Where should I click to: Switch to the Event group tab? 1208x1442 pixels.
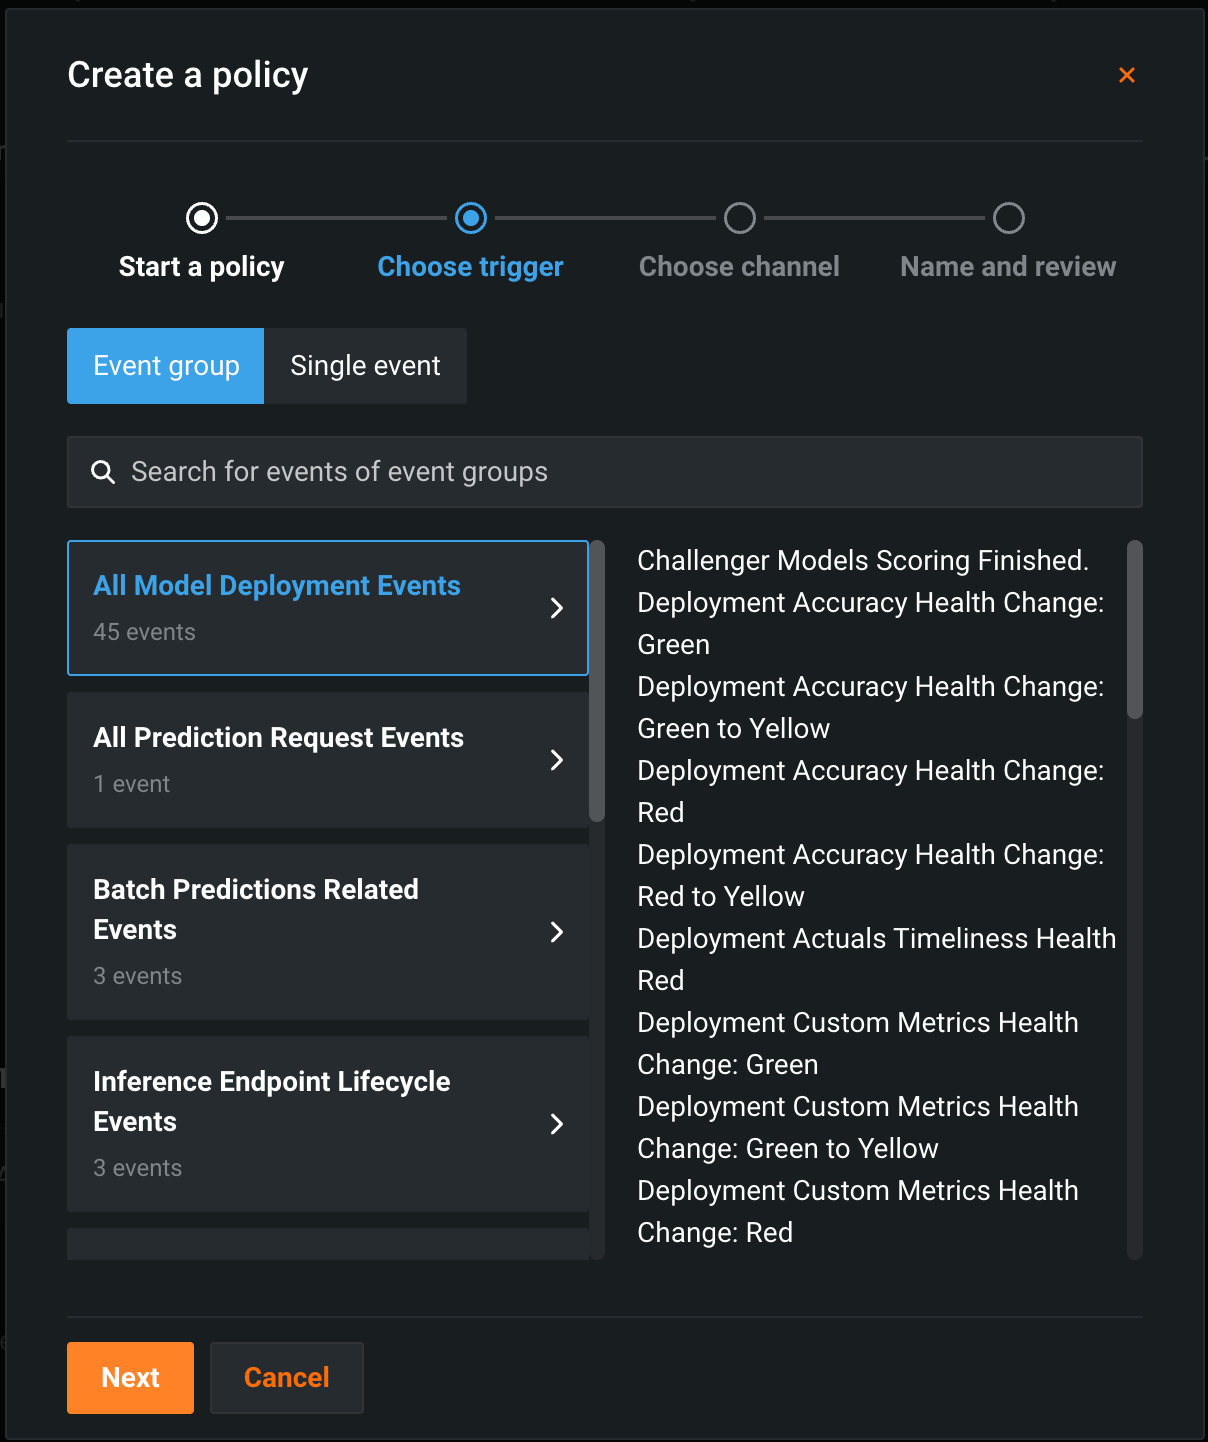pyautogui.click(x=166, y=366)
